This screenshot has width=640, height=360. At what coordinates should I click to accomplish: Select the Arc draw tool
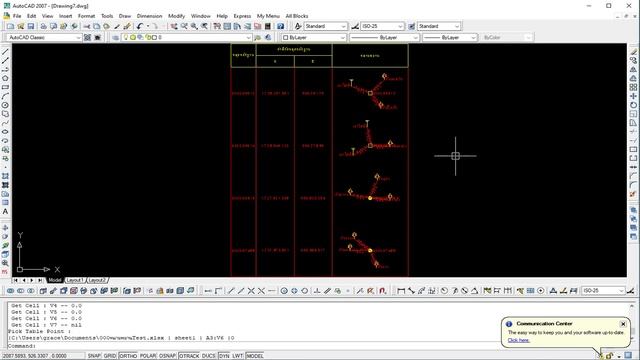pyautogui.click(x=5, y=96)
